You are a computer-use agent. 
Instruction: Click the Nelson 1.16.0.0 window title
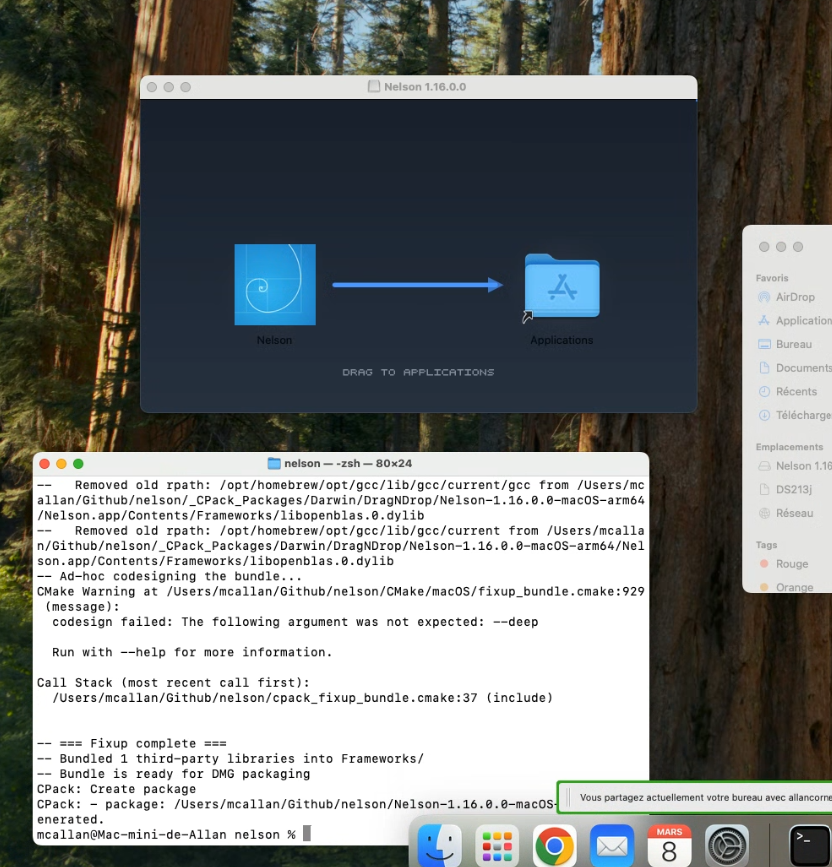point(425,87)
